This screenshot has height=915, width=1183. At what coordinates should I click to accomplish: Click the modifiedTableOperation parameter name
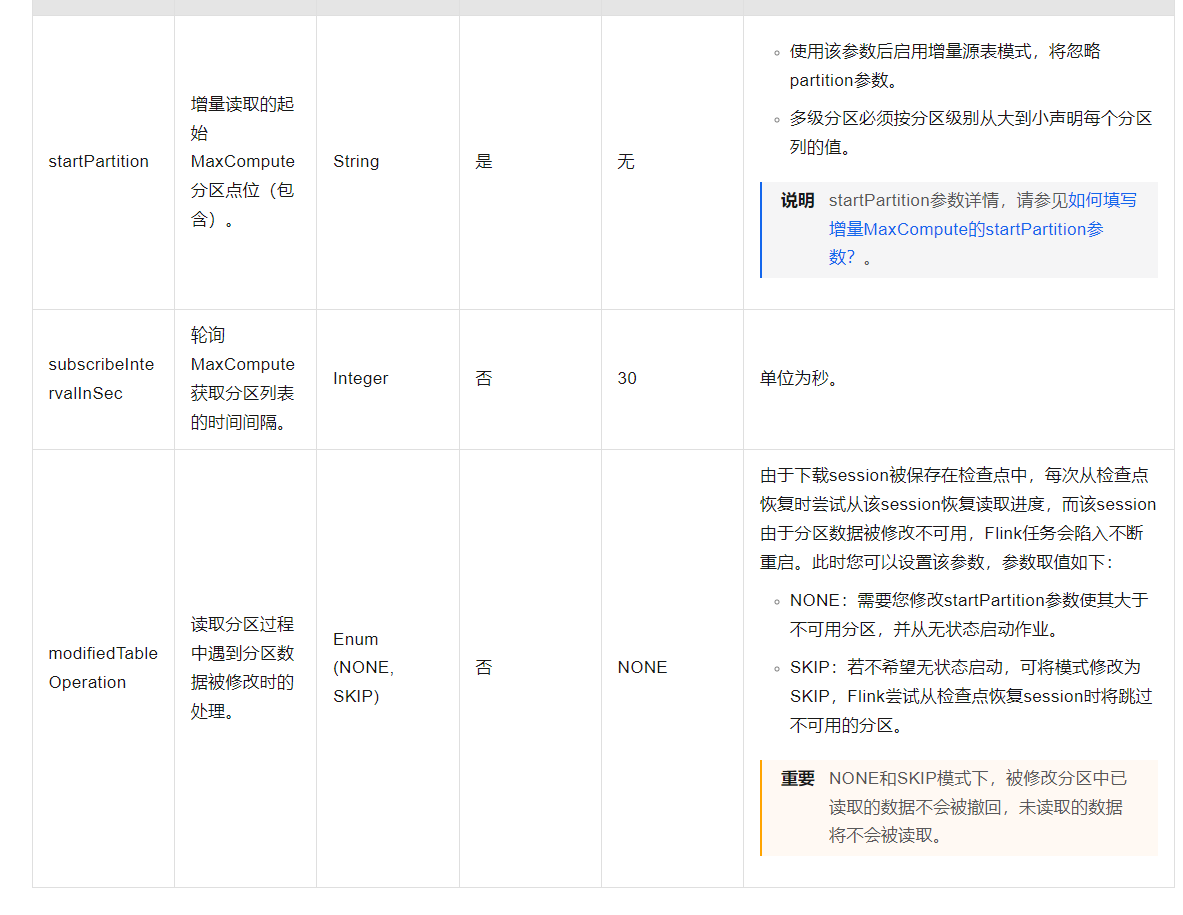coord(103,668)
